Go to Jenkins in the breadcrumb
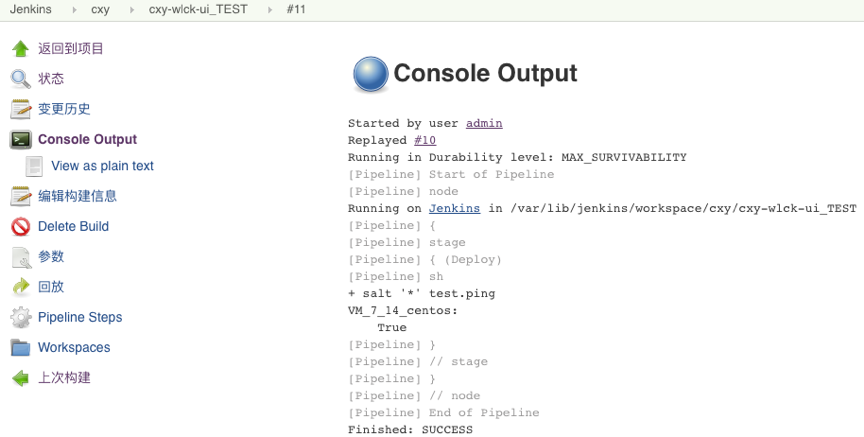The height and width of the screenshot is (437, 864). pos(30,9)
